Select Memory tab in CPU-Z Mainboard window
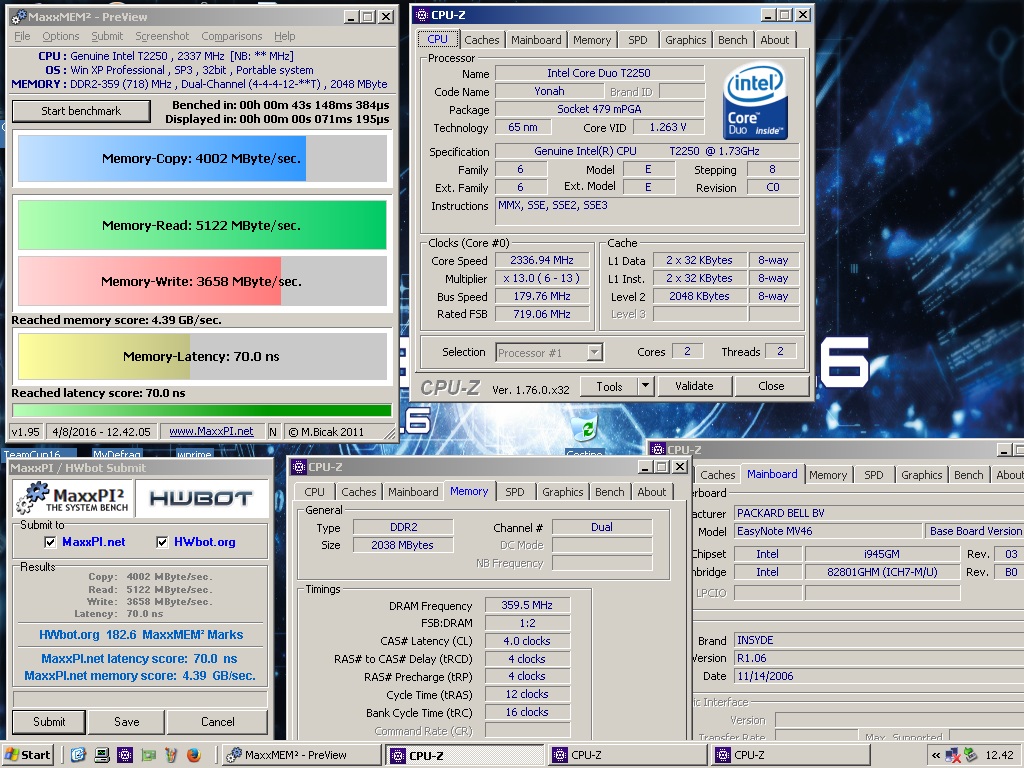Image resolution: width=1024 pixels, height=768 pixels. 828,475
